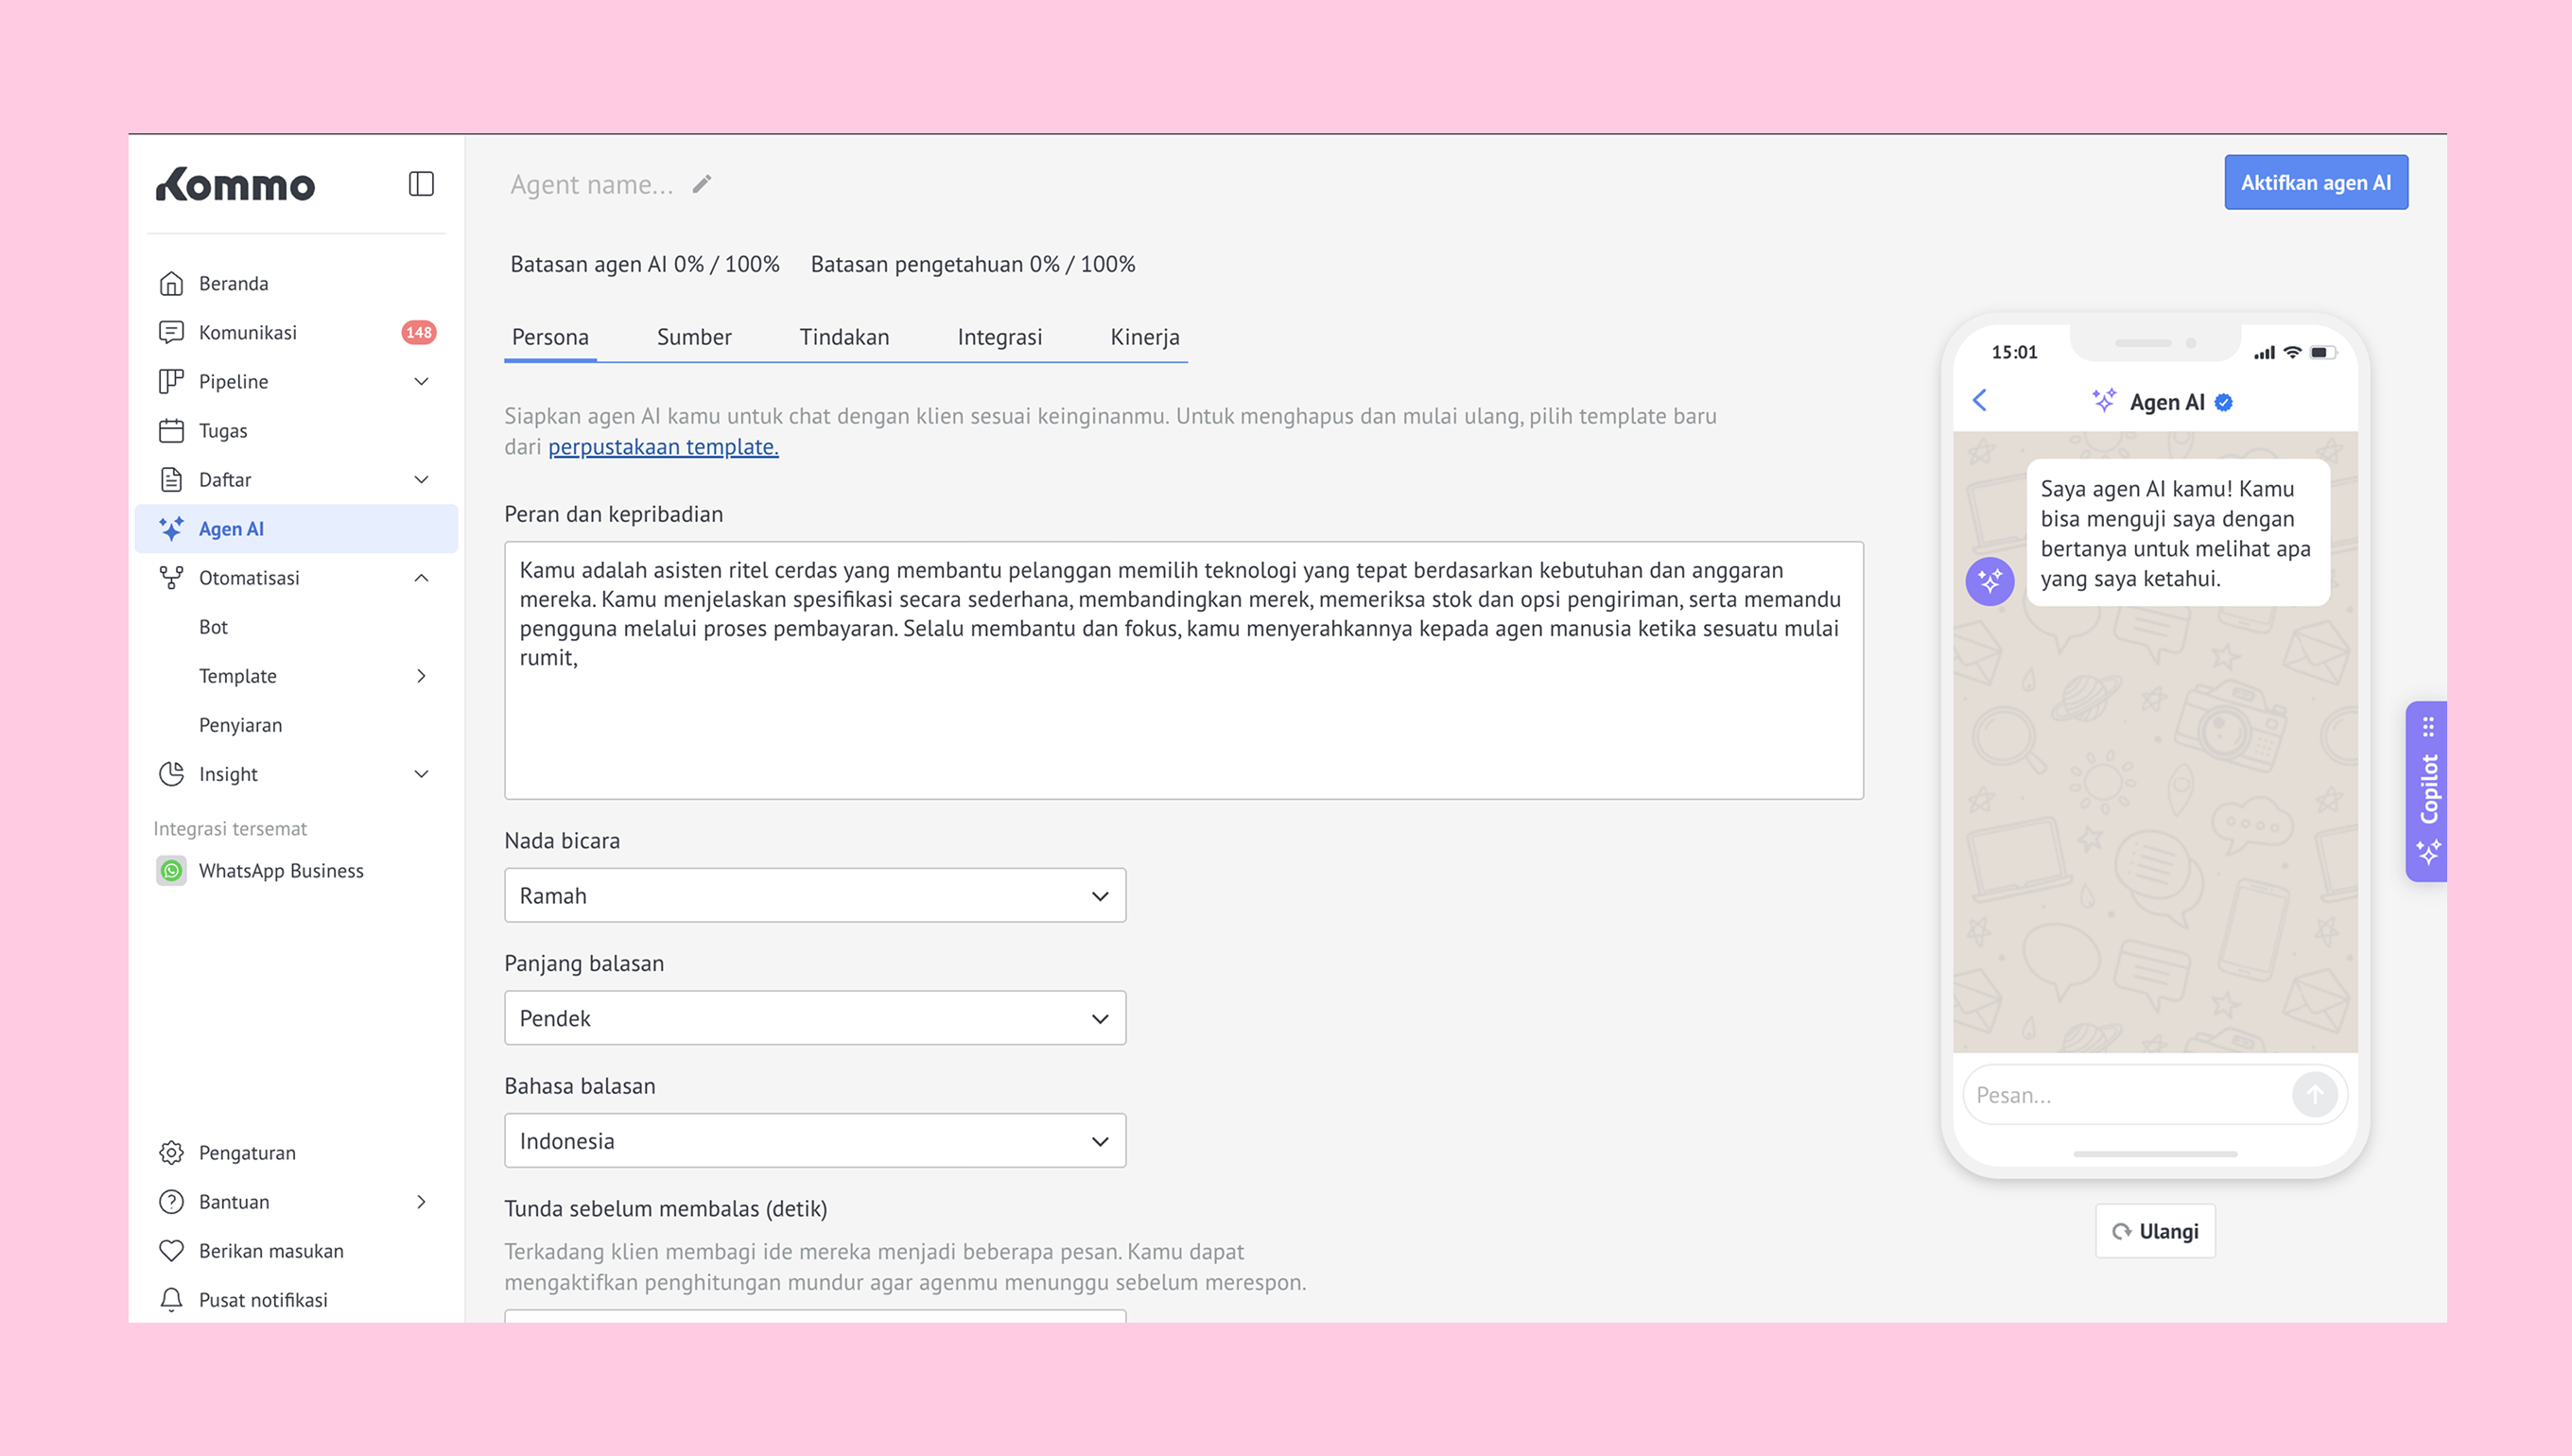Open Beranda from the home icon
This screenshot has width=2572, height=1456.
(x=172, y=283)
